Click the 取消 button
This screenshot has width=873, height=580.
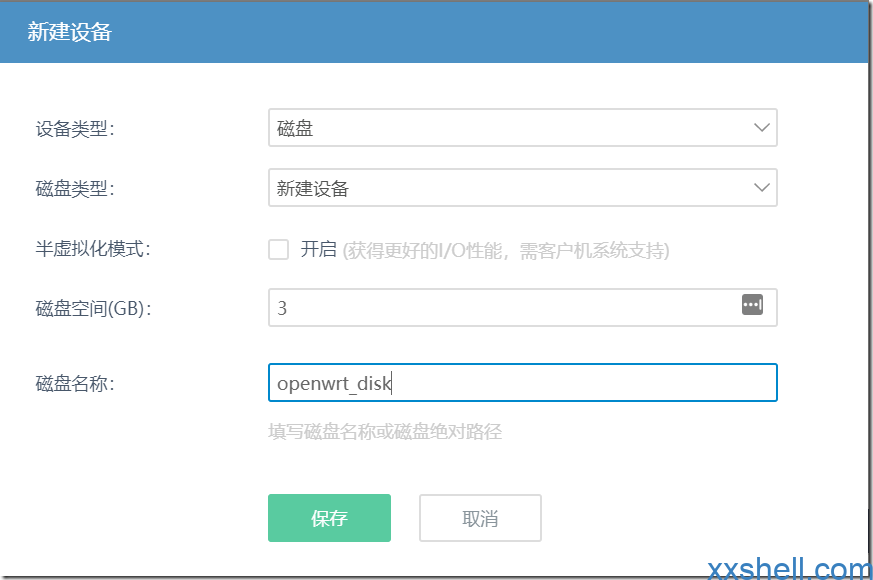click(480, 518)
